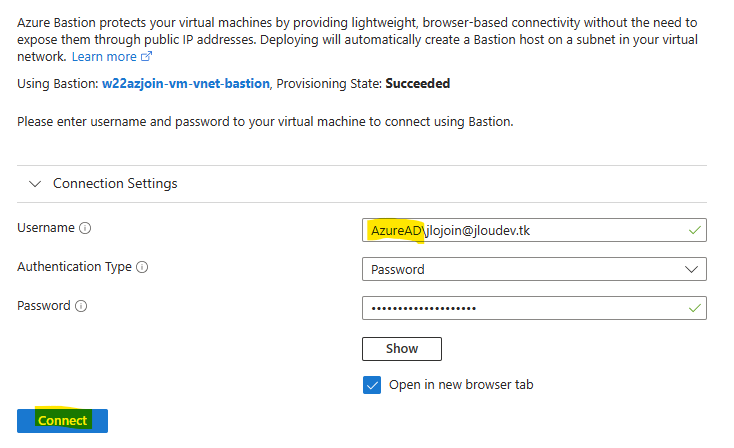
Task: Click the dropdown arrow beside Password type
Action: [x=691, y=269]
